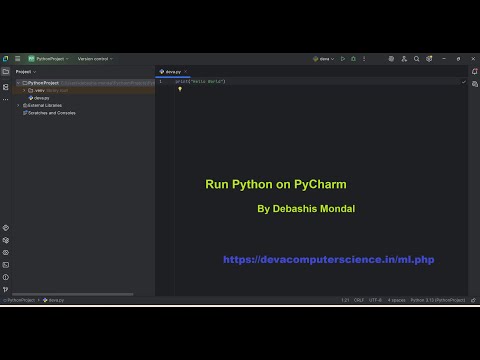
Task: Open the Terminal tool window icon
Action: click(6, 265)
